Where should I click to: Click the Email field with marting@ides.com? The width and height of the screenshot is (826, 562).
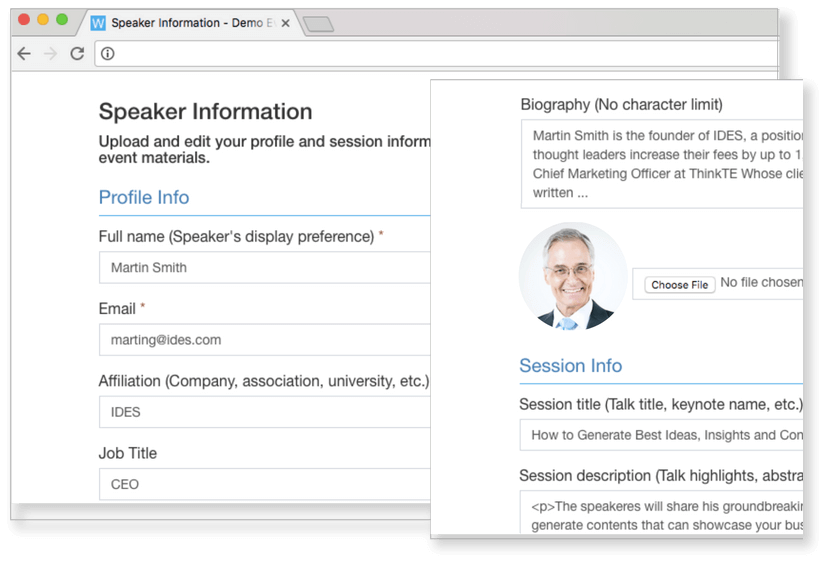click(264, 340)
